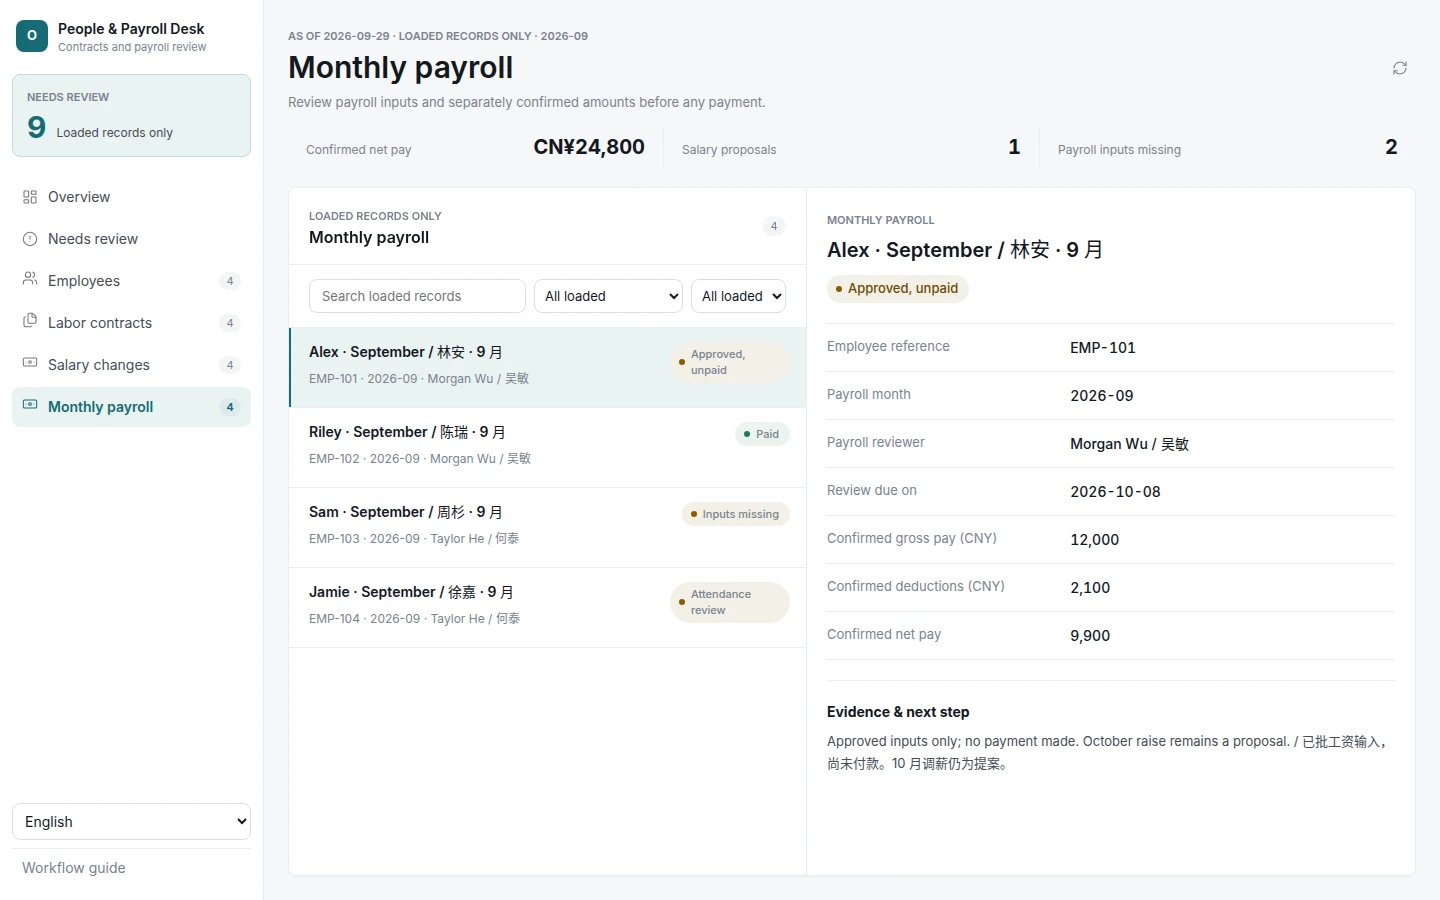Click payroll reviewer Morgan Wu value
The height and width of the screenshot is (900, 1440).
[x=1129, y=444]
